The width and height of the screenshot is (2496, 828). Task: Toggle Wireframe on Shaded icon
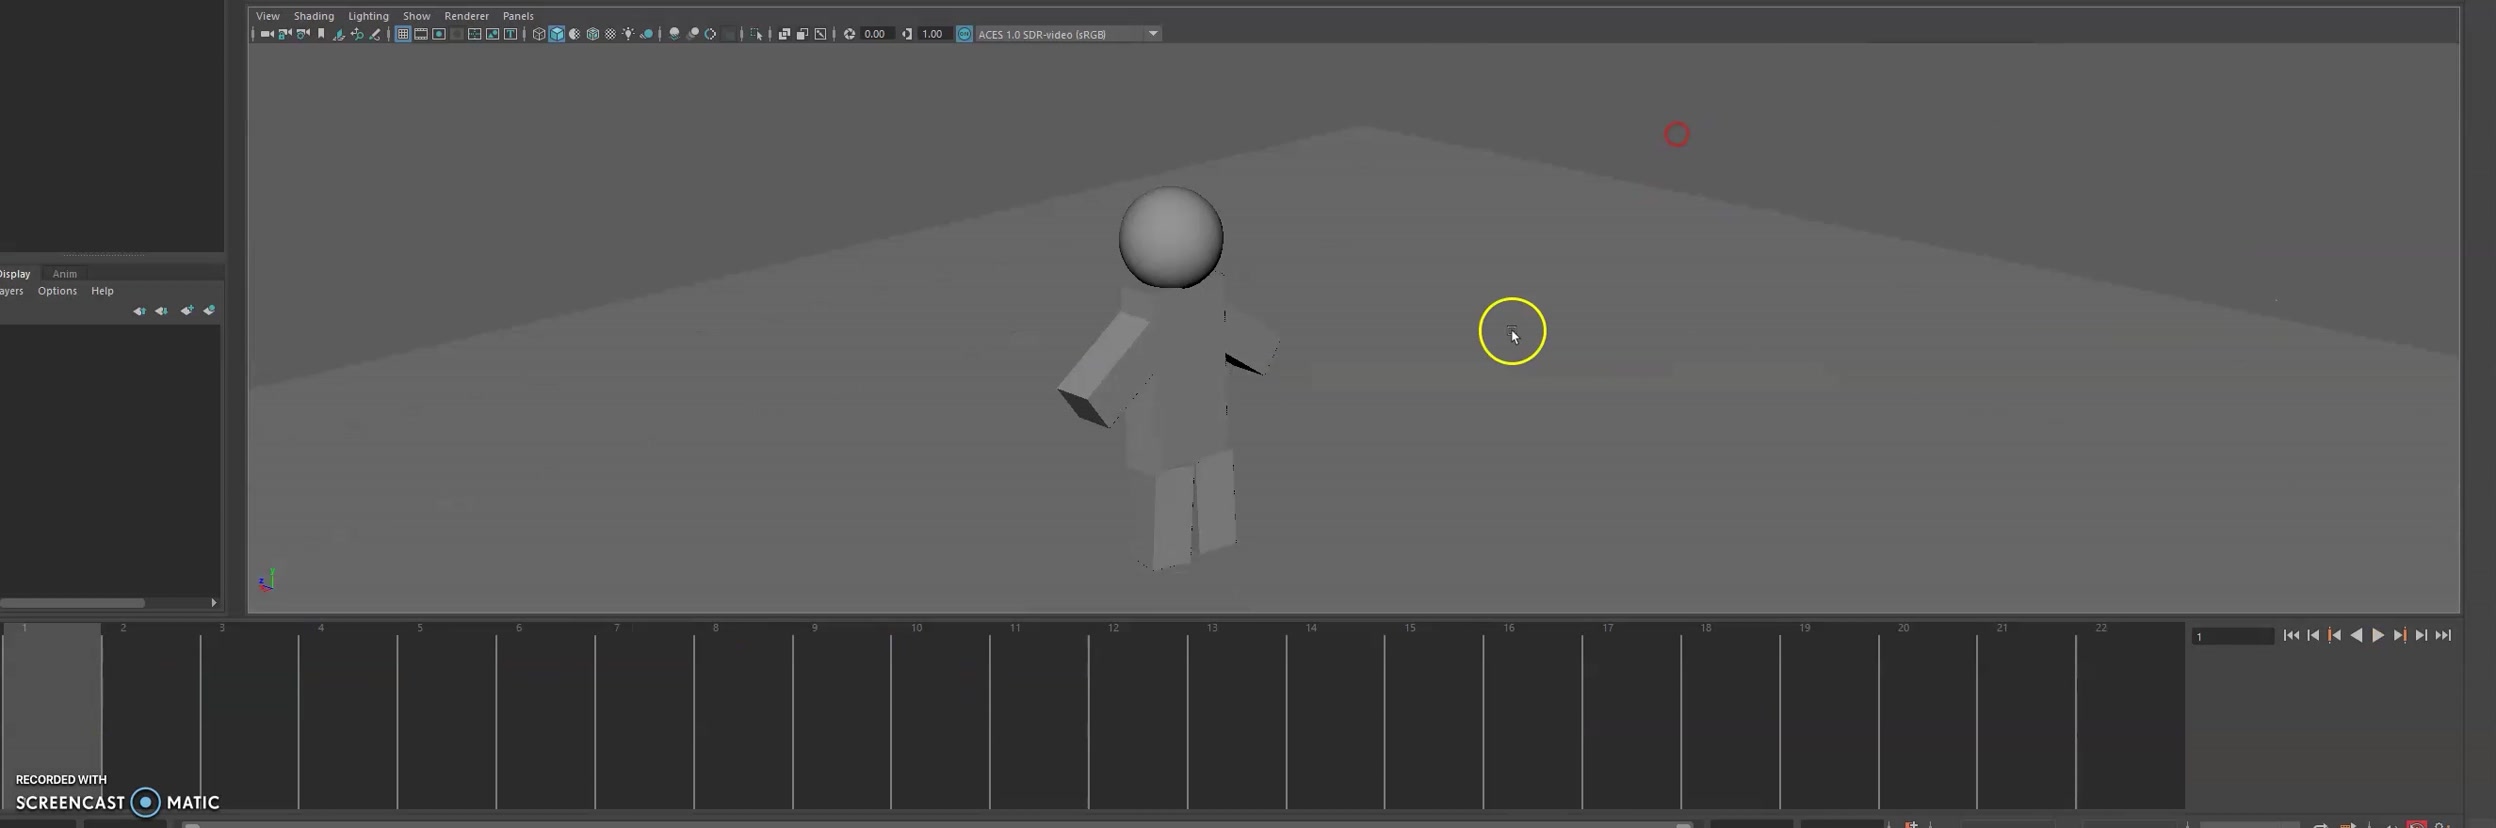[593, 34]
